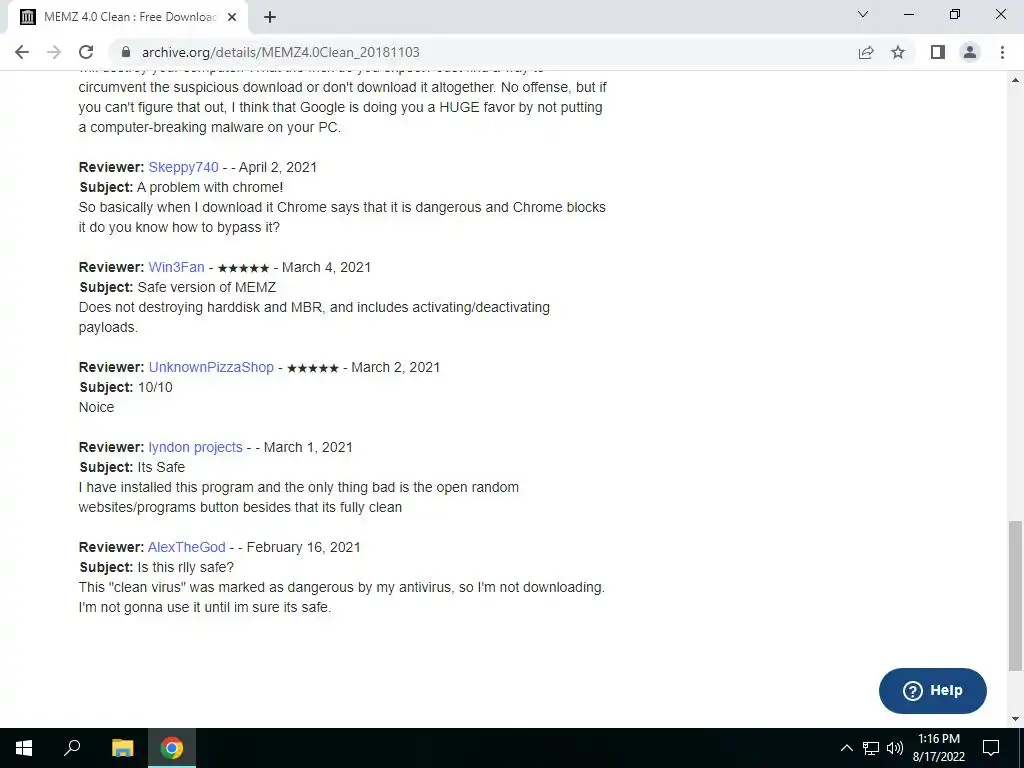Open the browser side panel
1024x768 pixels.
[x=938, y=52]
